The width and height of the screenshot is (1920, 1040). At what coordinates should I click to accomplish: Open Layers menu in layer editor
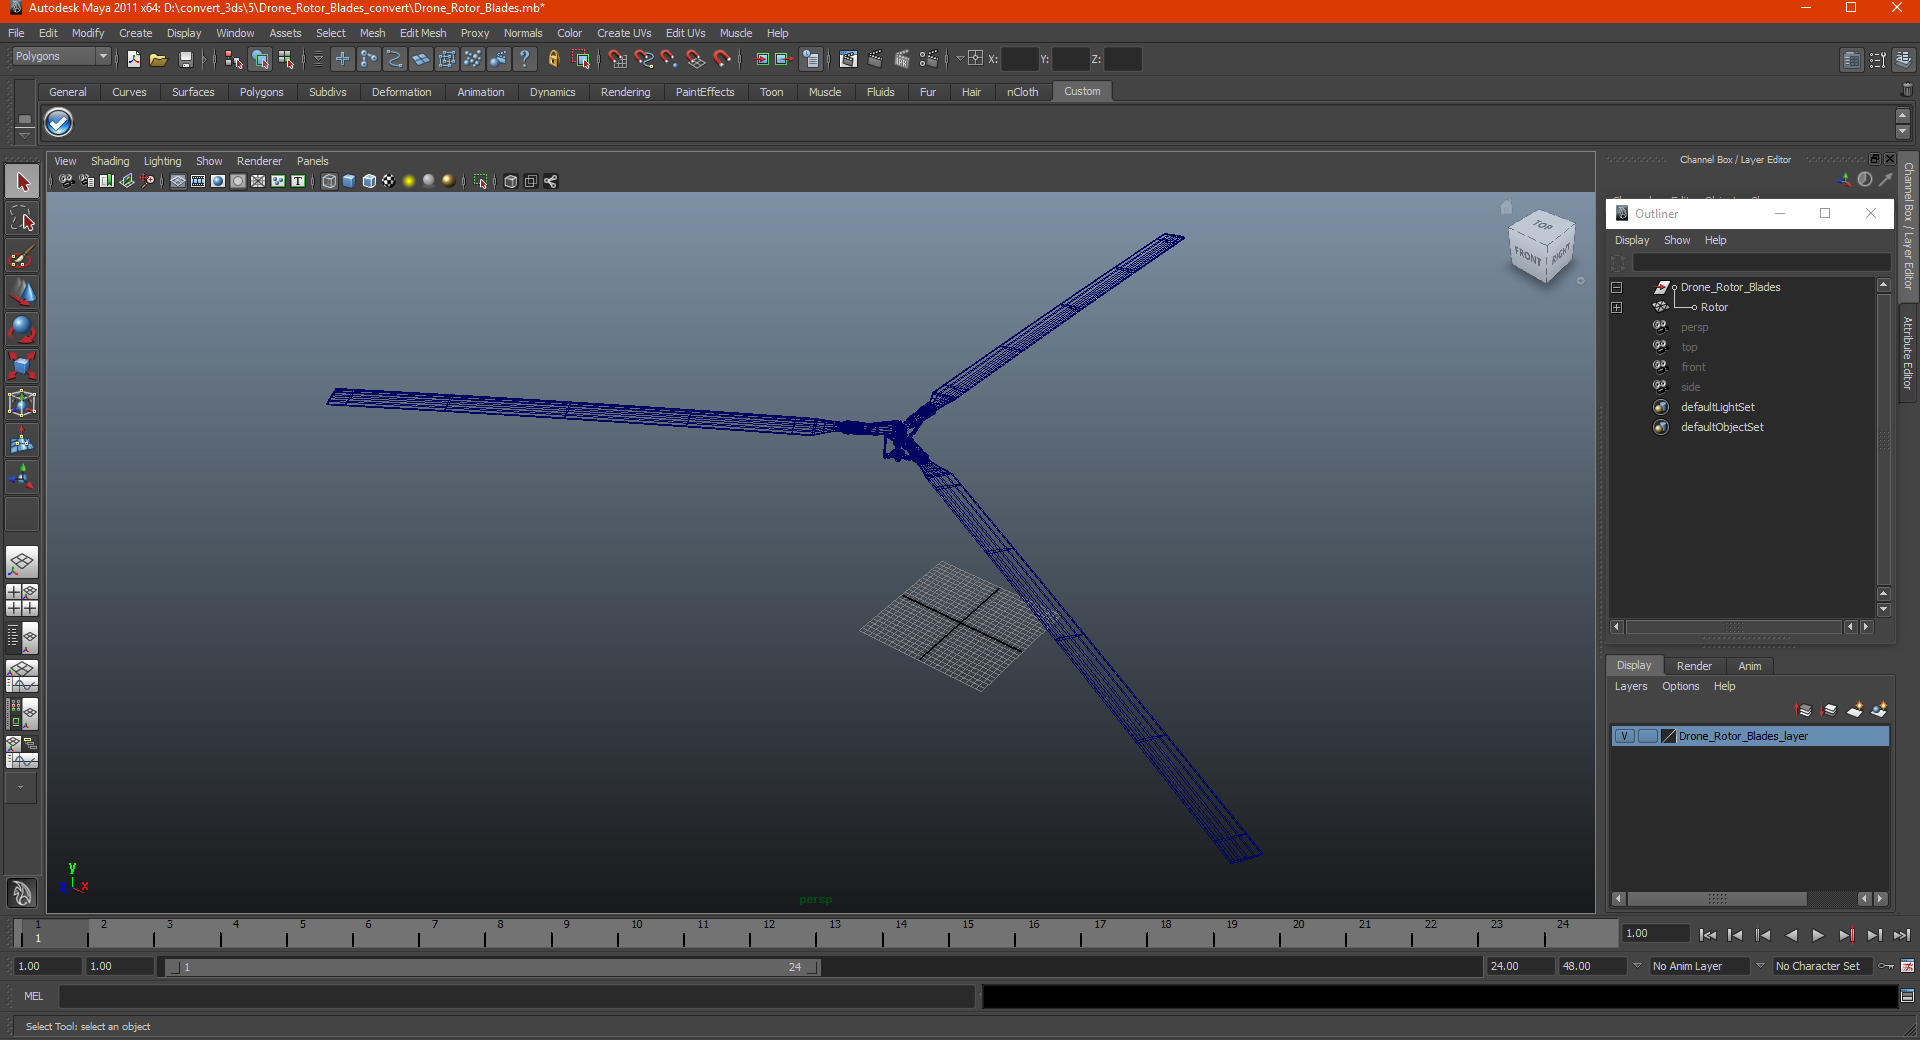(1631, 686)
